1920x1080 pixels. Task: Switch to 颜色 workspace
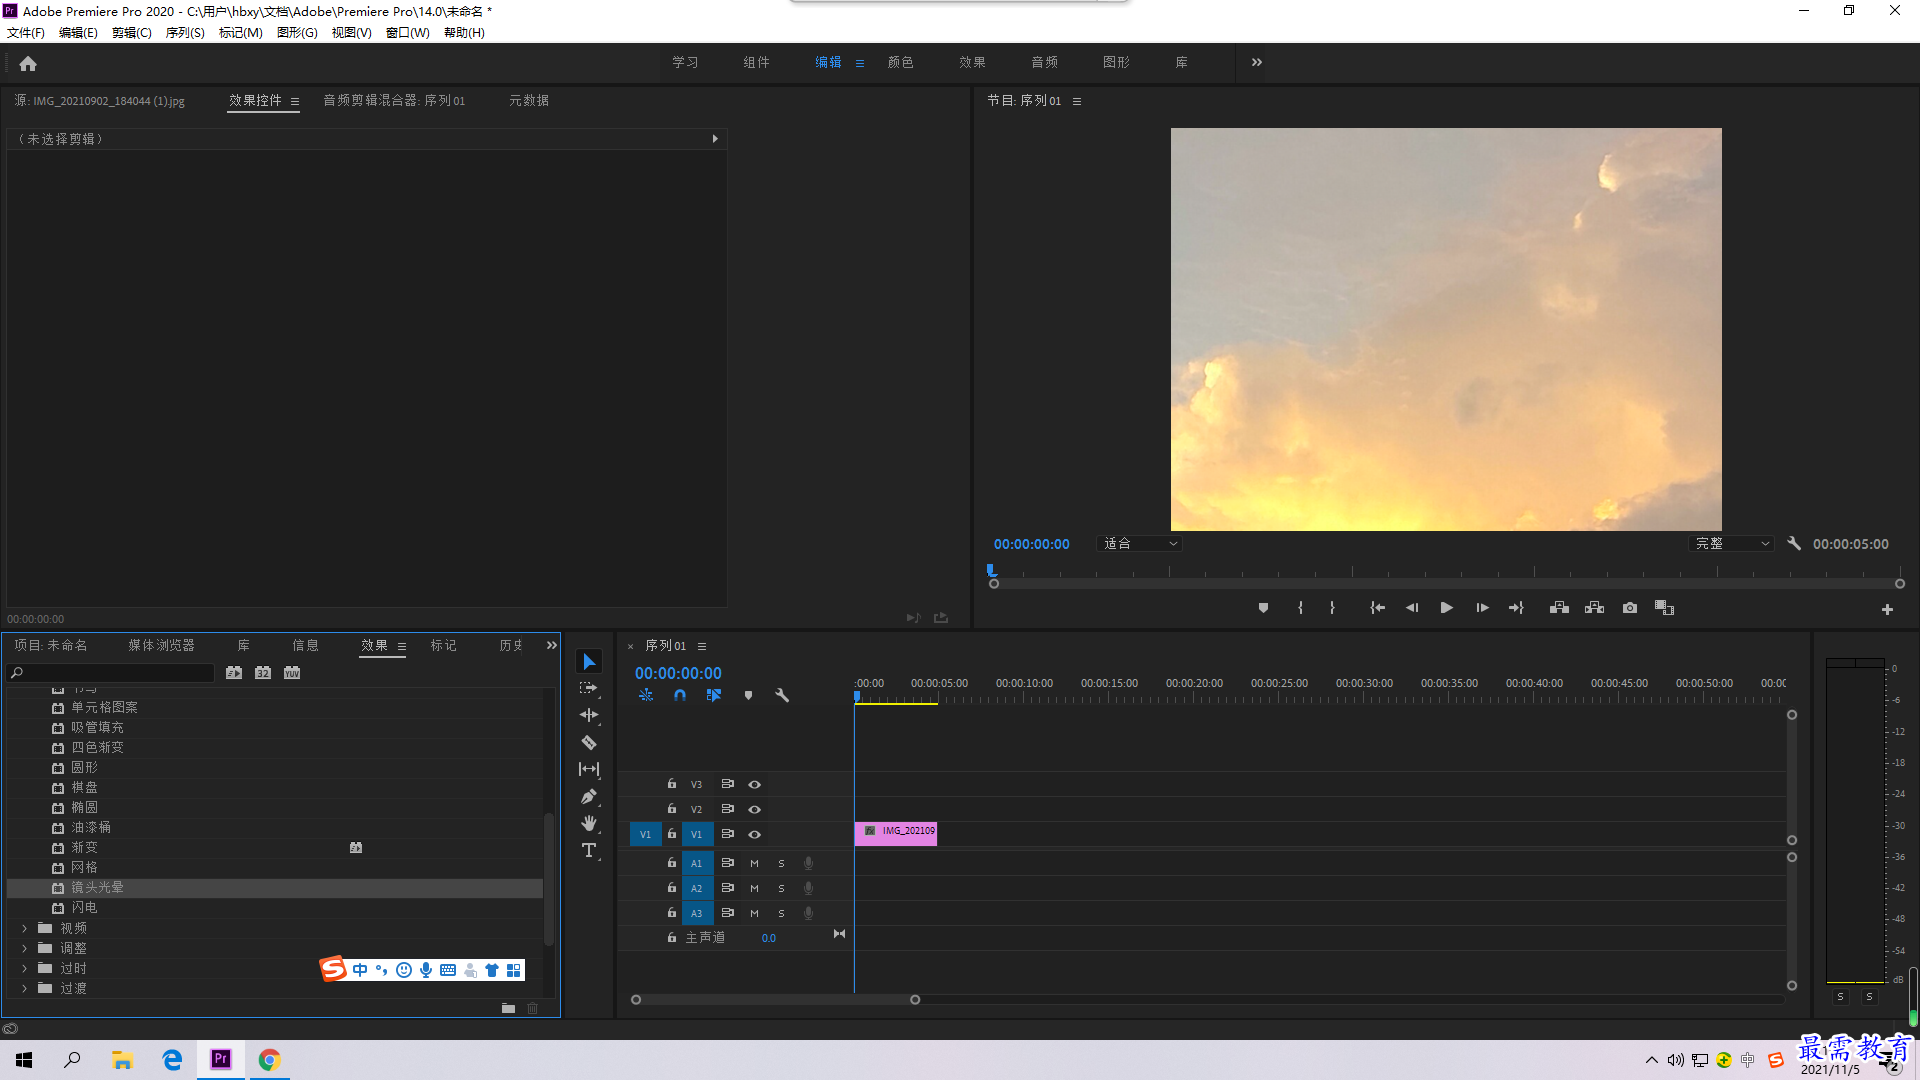(900, 62)
